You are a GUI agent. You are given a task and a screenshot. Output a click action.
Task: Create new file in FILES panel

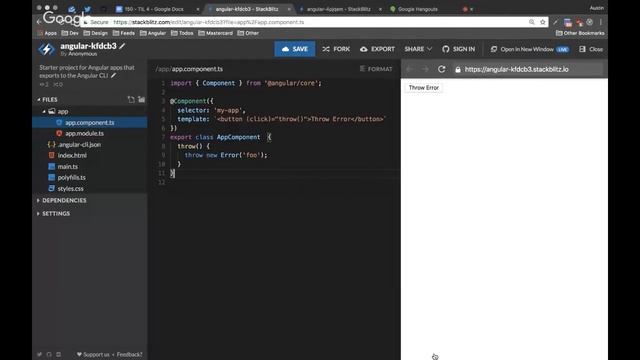point(131,99)
